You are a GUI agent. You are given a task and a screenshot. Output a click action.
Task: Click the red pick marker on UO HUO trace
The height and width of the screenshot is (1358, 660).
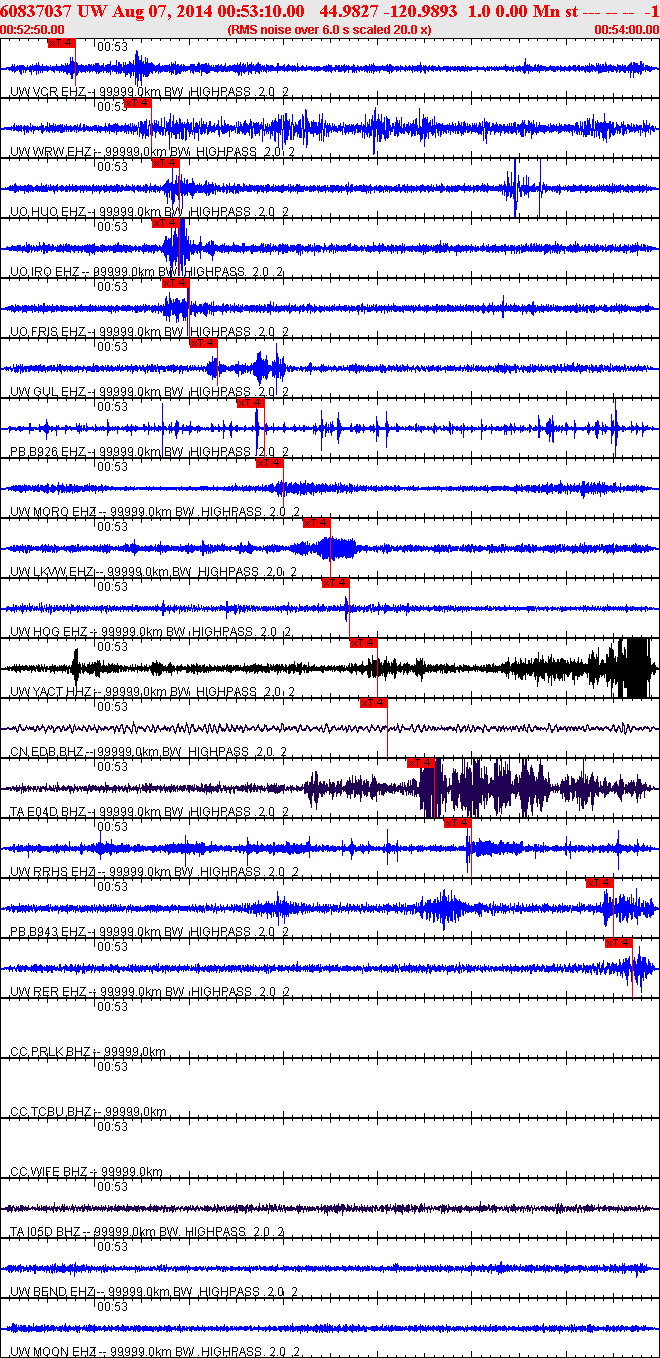(166, 163)
